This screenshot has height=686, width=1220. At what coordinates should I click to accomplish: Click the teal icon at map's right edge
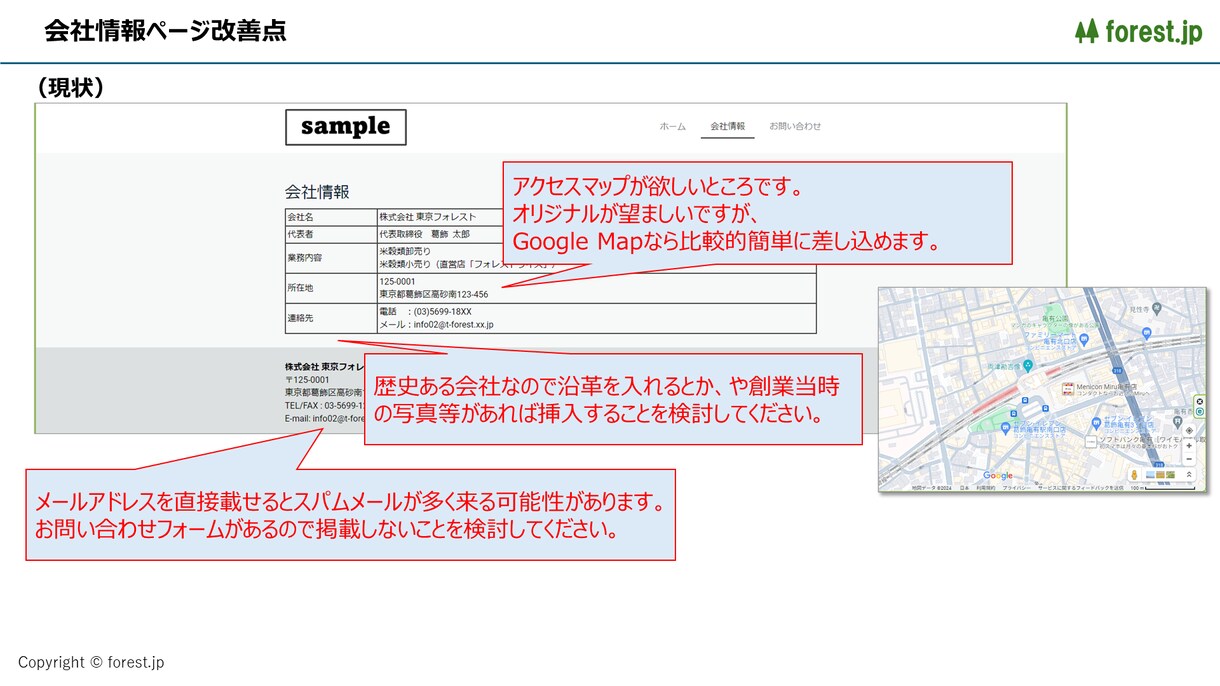point(1200,411)
